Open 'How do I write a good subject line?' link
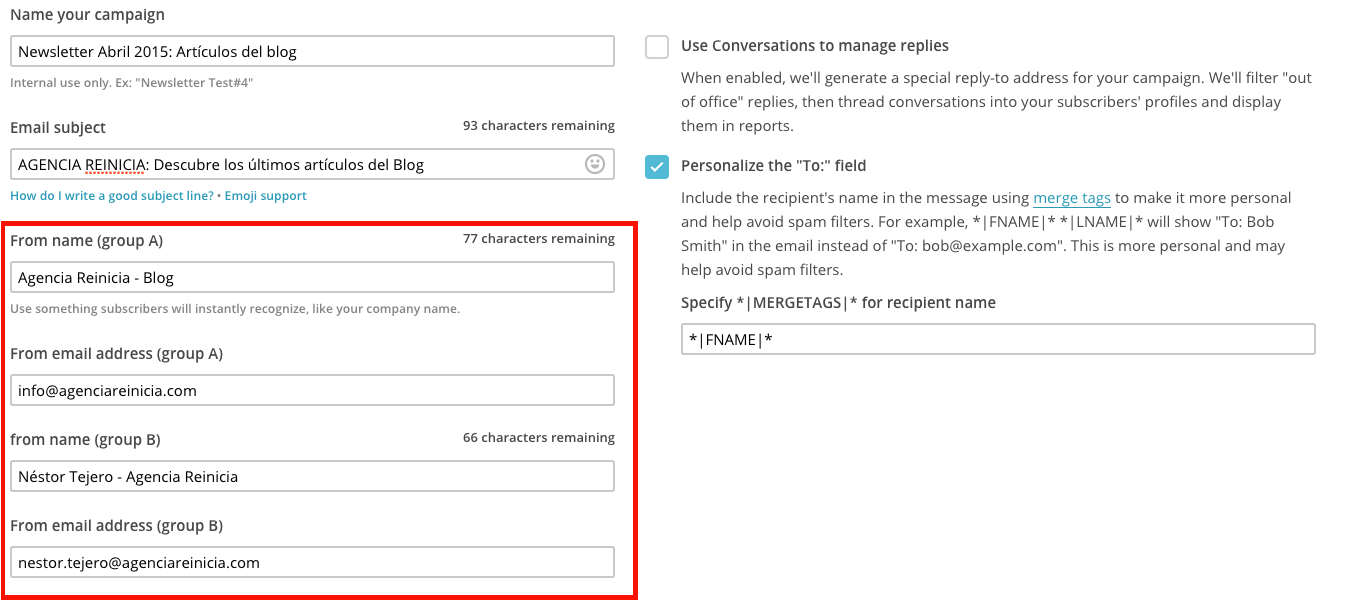Image resolution: width=1364 pixels, height=600 pixels. click(x=112, y=196)
